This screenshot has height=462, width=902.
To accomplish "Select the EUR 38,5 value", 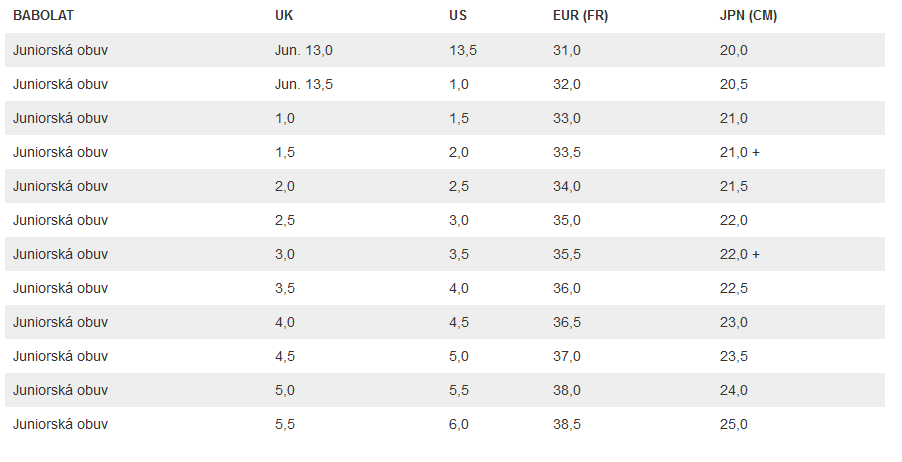I will click(x=567, y=424).
